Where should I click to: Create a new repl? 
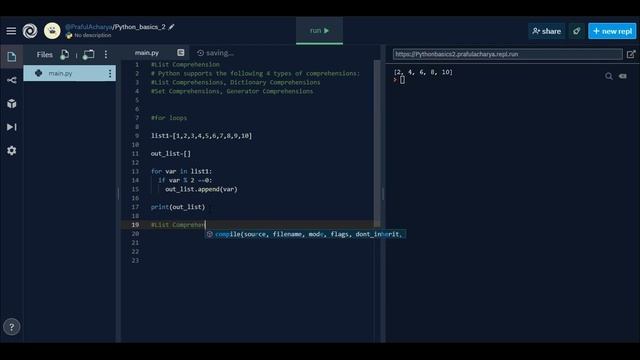pyautogui.click(x=612, y=31)
